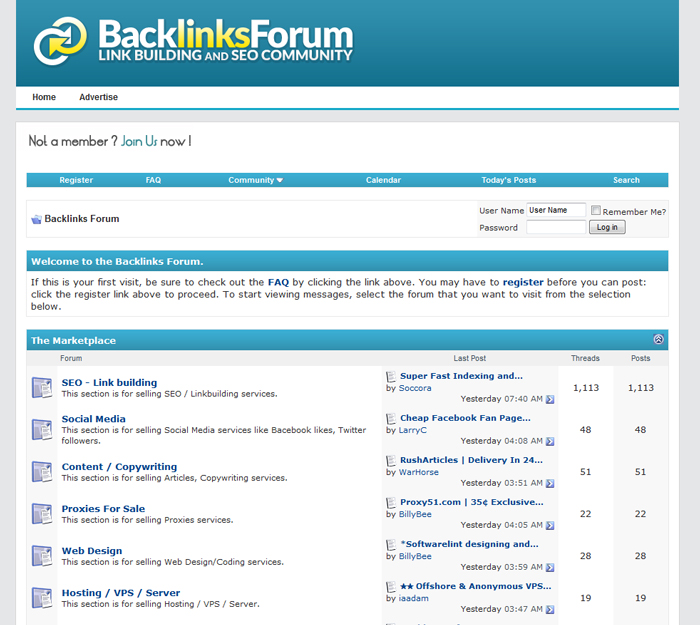Click the Web Design forum icon
This screenshot has height=625, width=700.
[42, 556]
